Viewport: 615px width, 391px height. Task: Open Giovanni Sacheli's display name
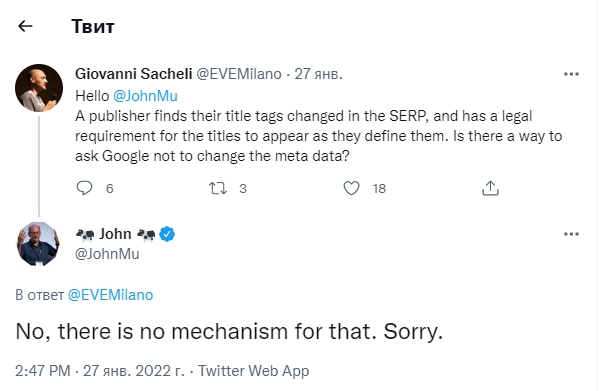pyautogui.click(x=133, y=74)
